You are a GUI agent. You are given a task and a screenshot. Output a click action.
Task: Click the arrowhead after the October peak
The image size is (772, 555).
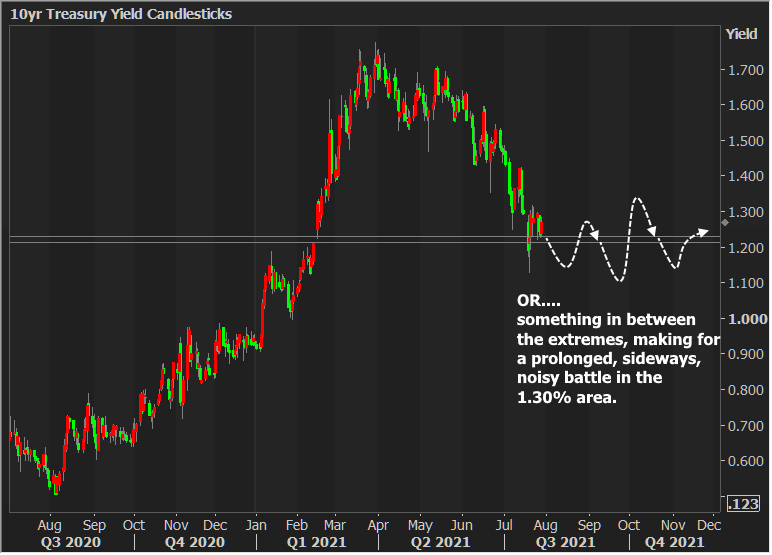tap(651, 231)
